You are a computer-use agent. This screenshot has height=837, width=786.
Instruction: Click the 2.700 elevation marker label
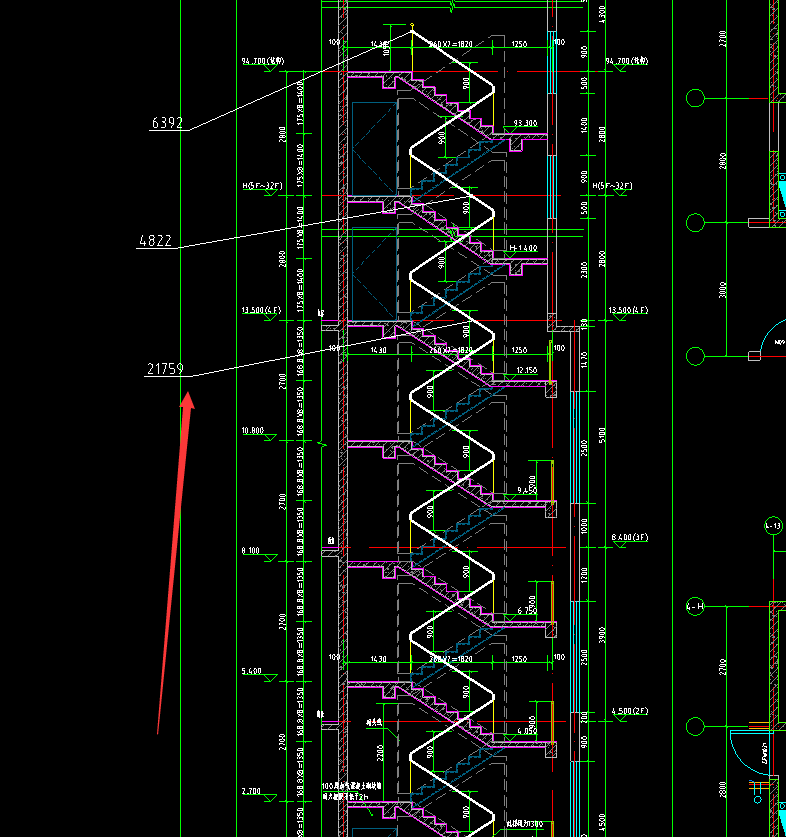pos(251,791)
